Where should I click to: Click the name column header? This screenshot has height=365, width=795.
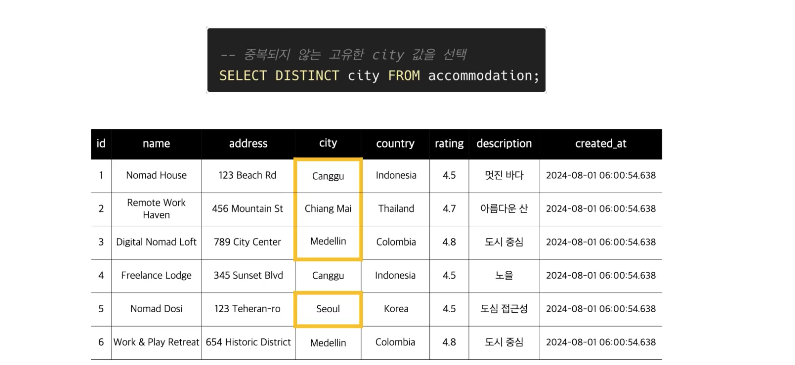[x=156, y=143]
